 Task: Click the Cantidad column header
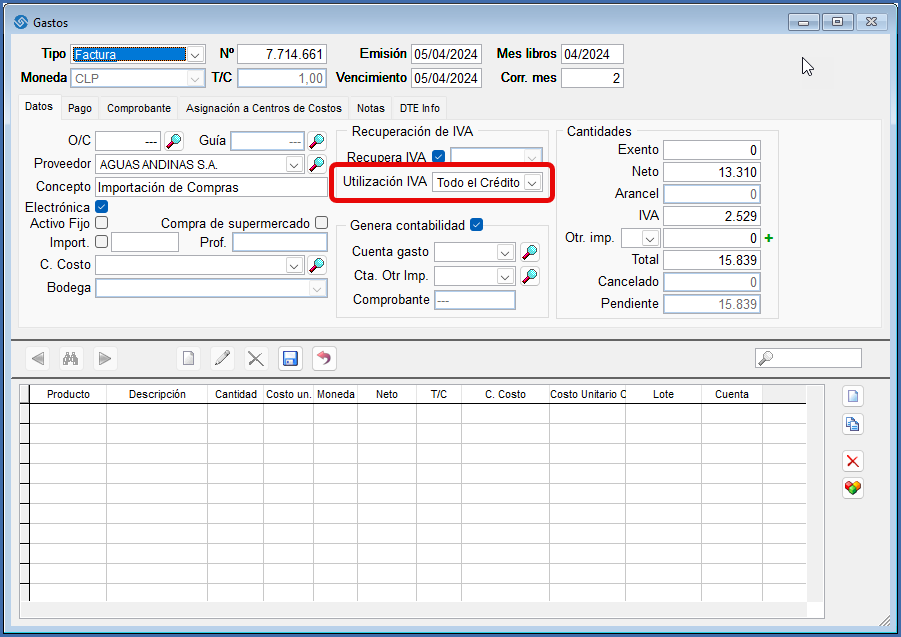(x=236, y=394)
